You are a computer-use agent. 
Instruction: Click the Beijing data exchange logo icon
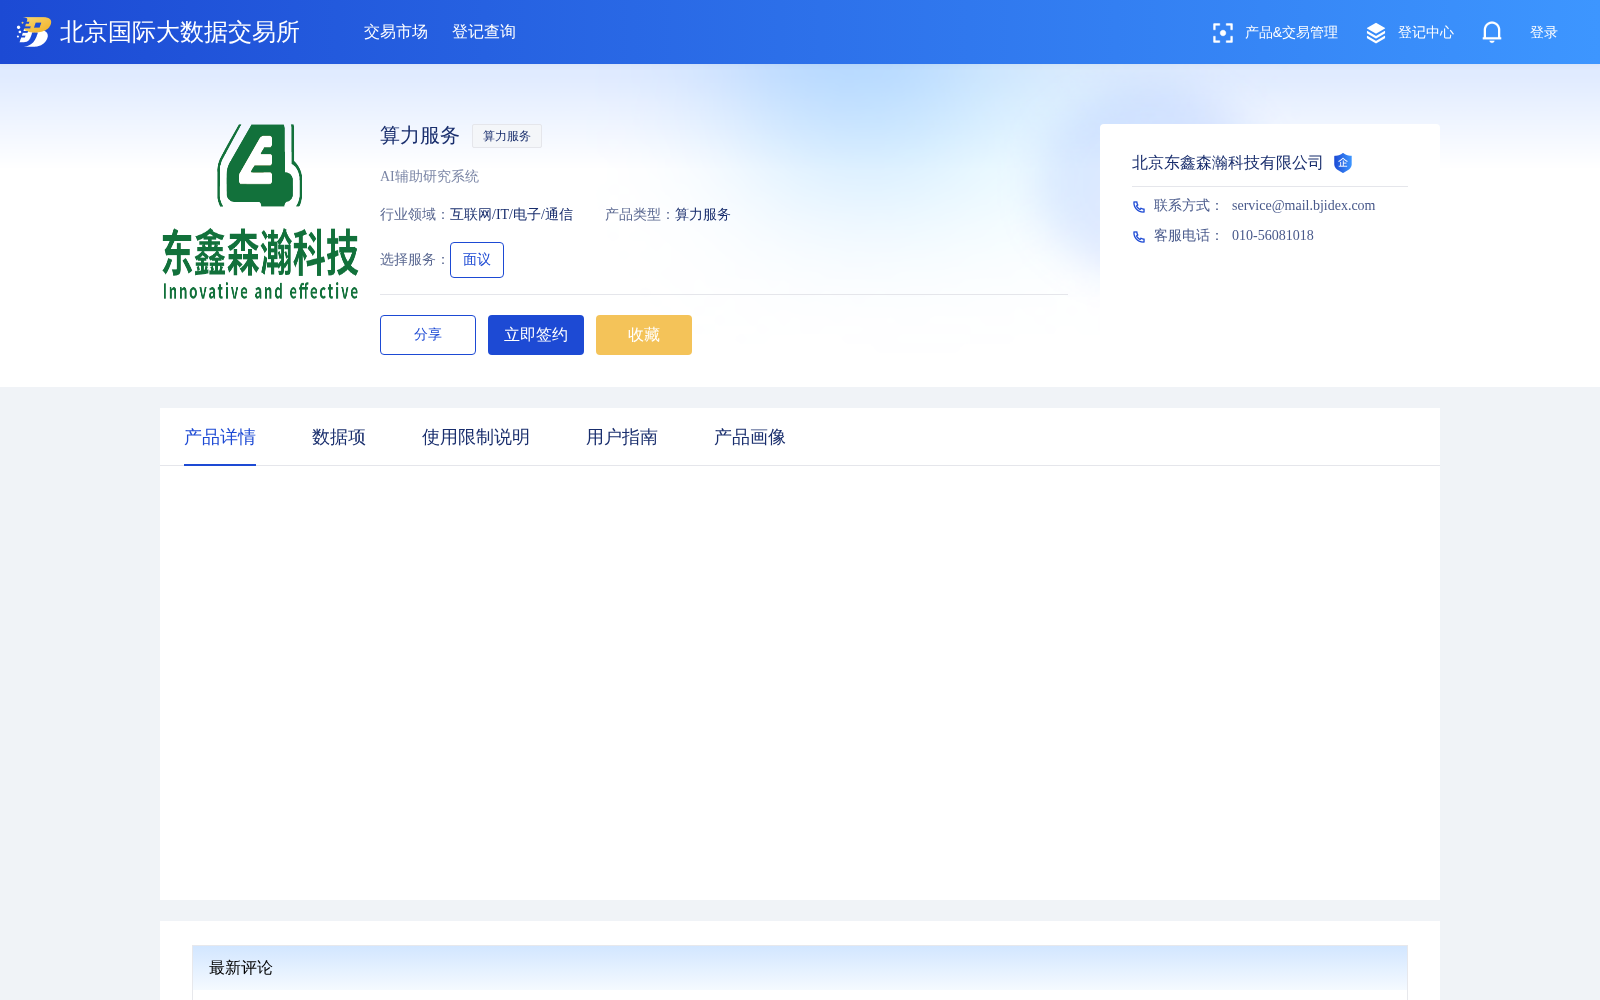point(34,32)
